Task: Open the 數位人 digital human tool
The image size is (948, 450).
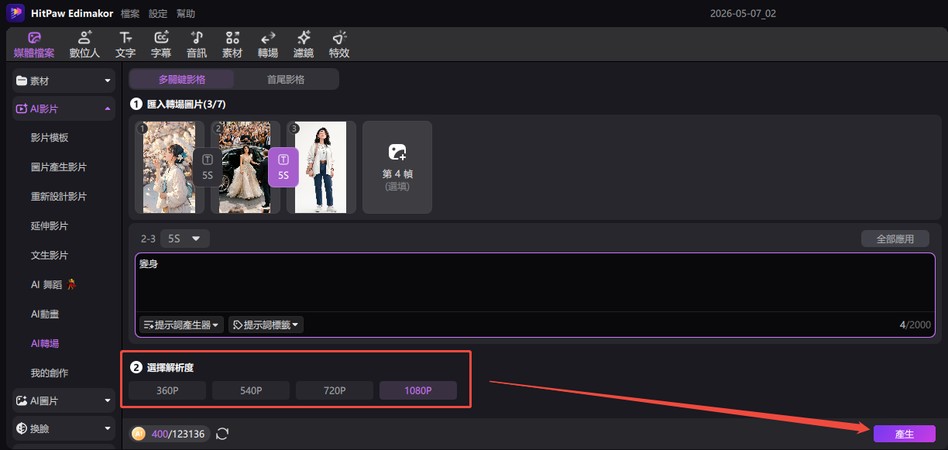Action: [85, 45]
